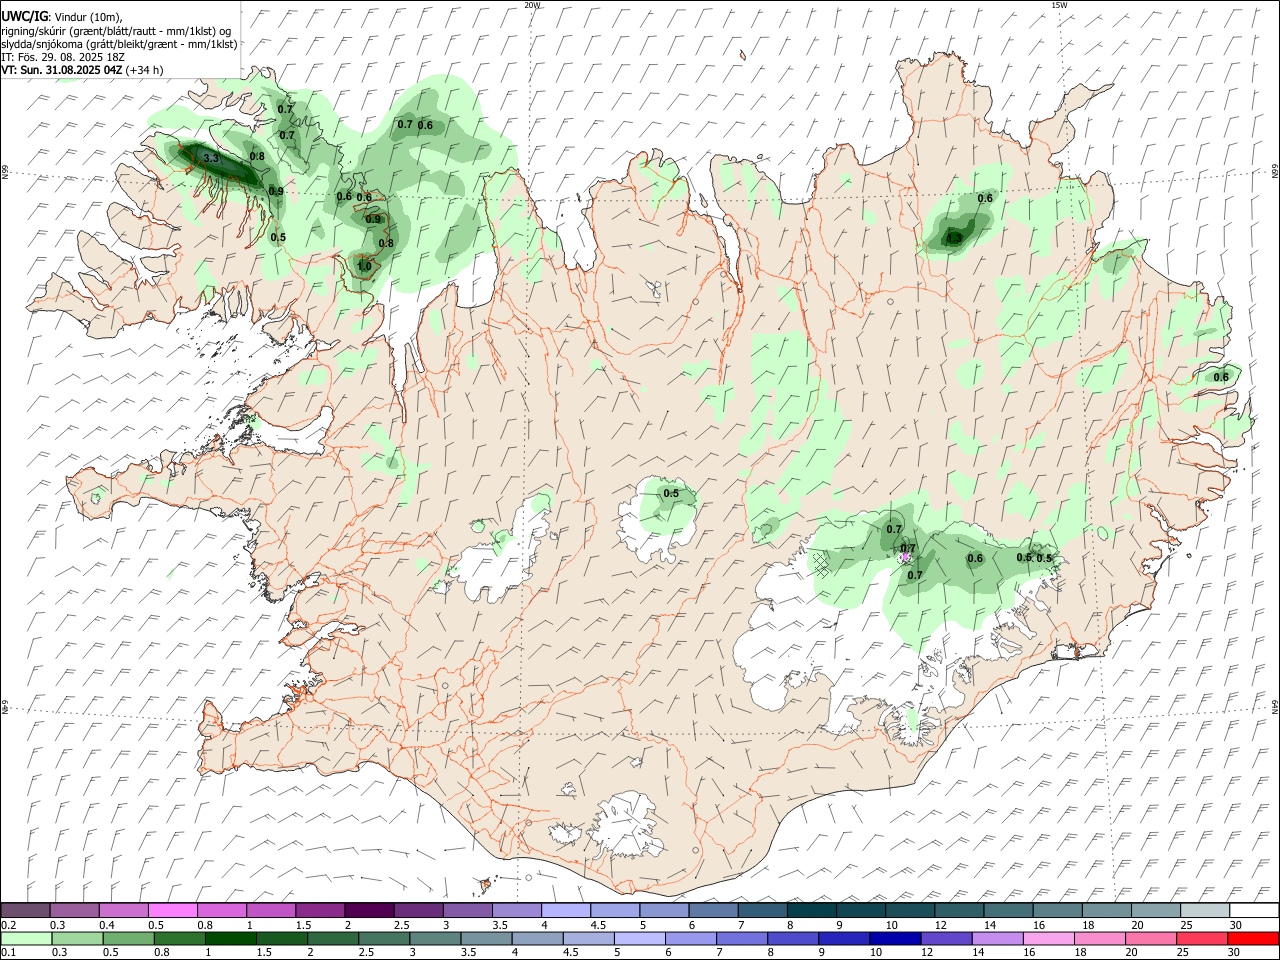Select the 0.2 snow legend swatch
Image resolution: width=1280 pixels, height=960 pixels.
(25, 910)
